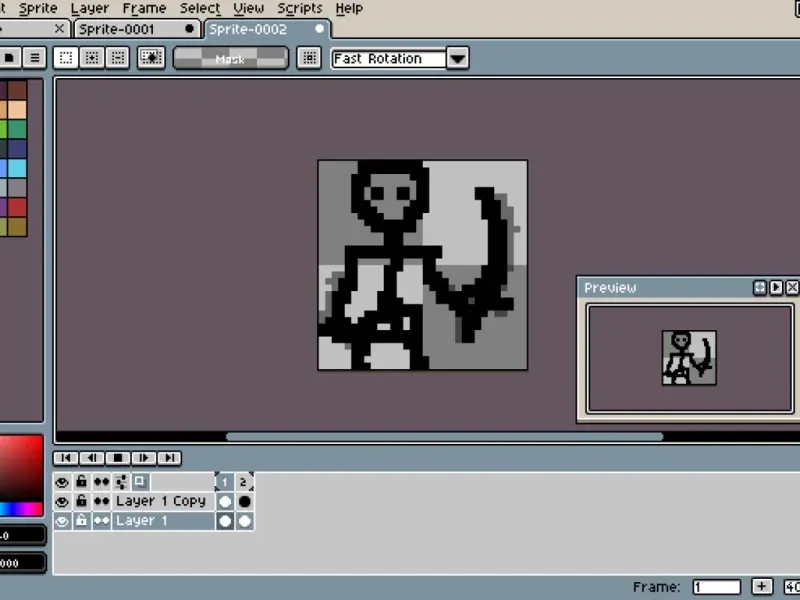Click the Preview center/fullscreen icon
The width and height of the screenshot is (800, 600).
760,287
